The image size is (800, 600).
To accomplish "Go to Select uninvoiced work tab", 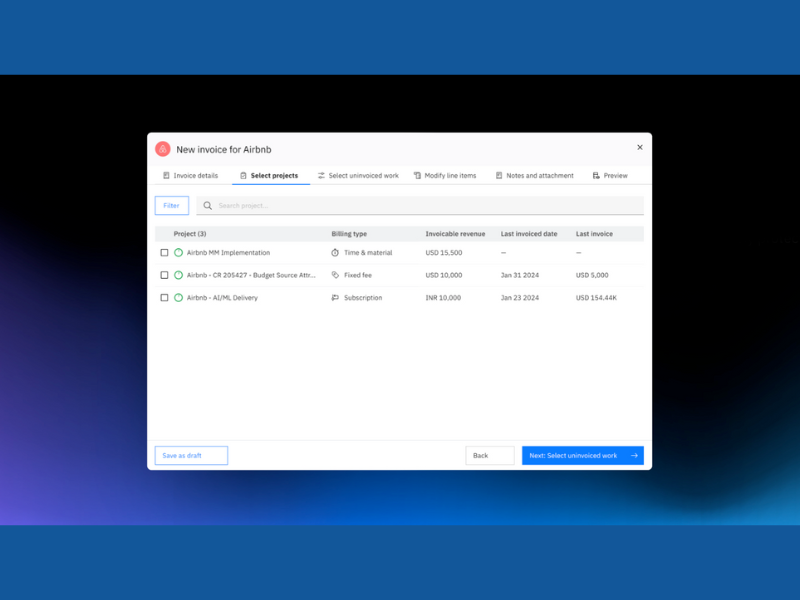I will pos(358,176).
